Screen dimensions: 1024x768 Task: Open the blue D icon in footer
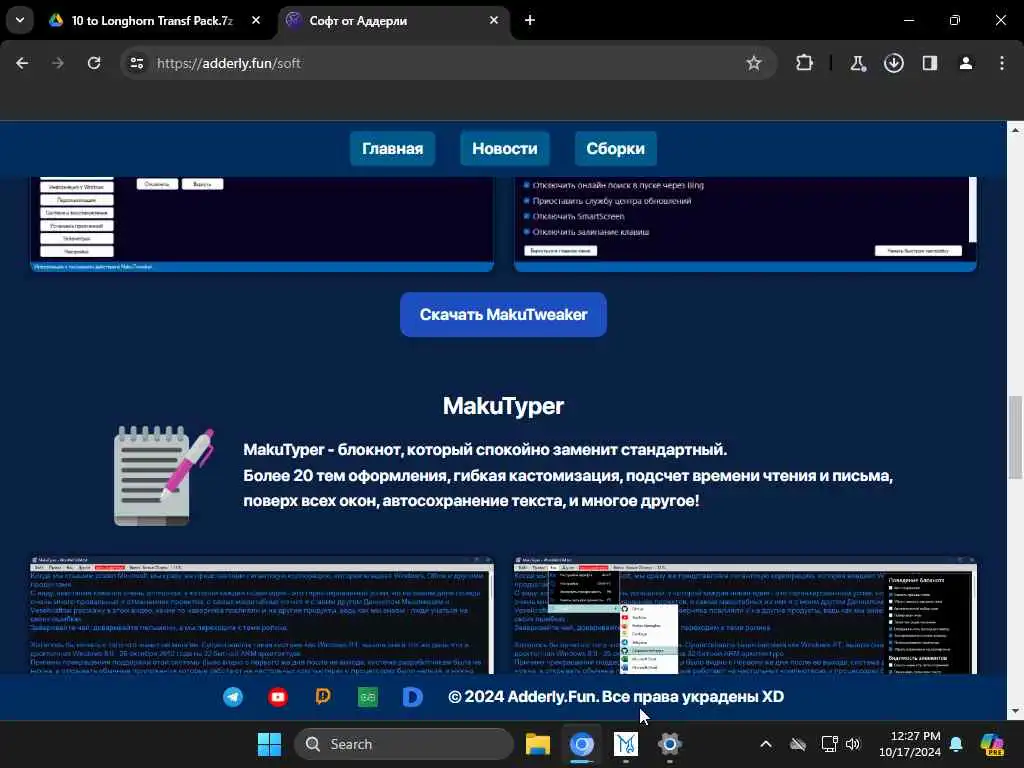click(413, 697)
